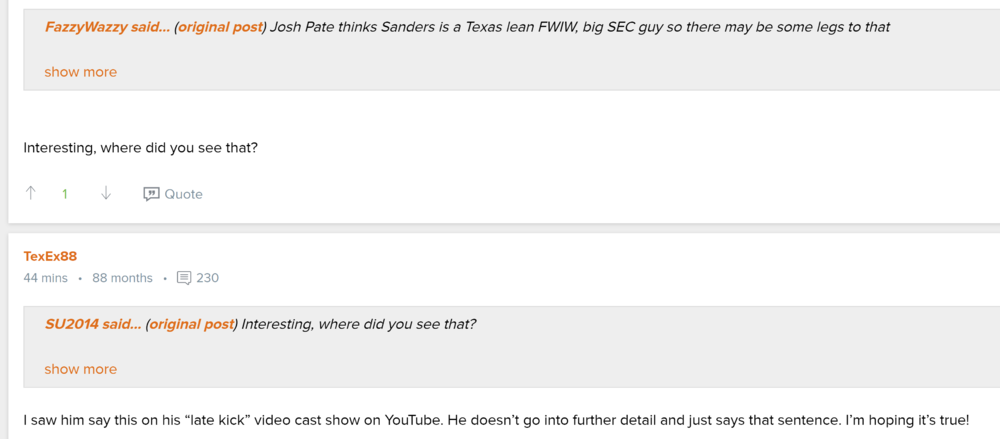
Task: Click the Quote speech bubble icon
Action: [x=151, y=194]
